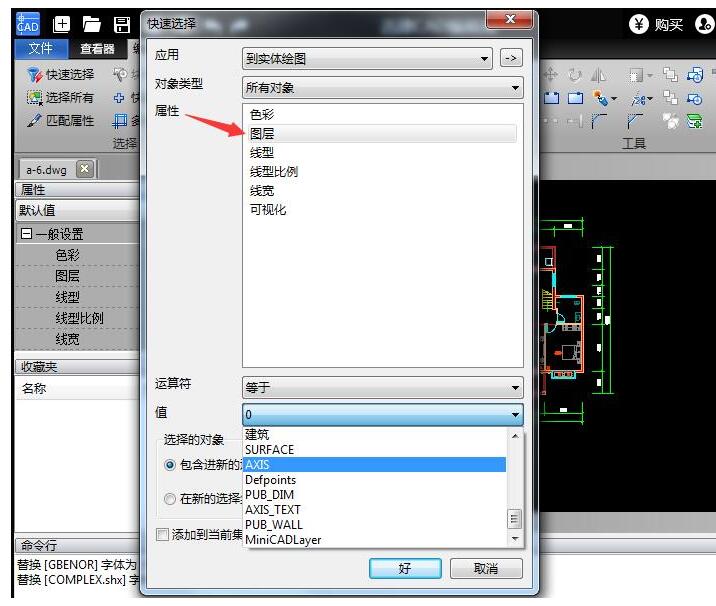This screenshot has height=606, width=716.
Task: Open the 运算符 dropdown showing 等于
Action: pos(383,388)
